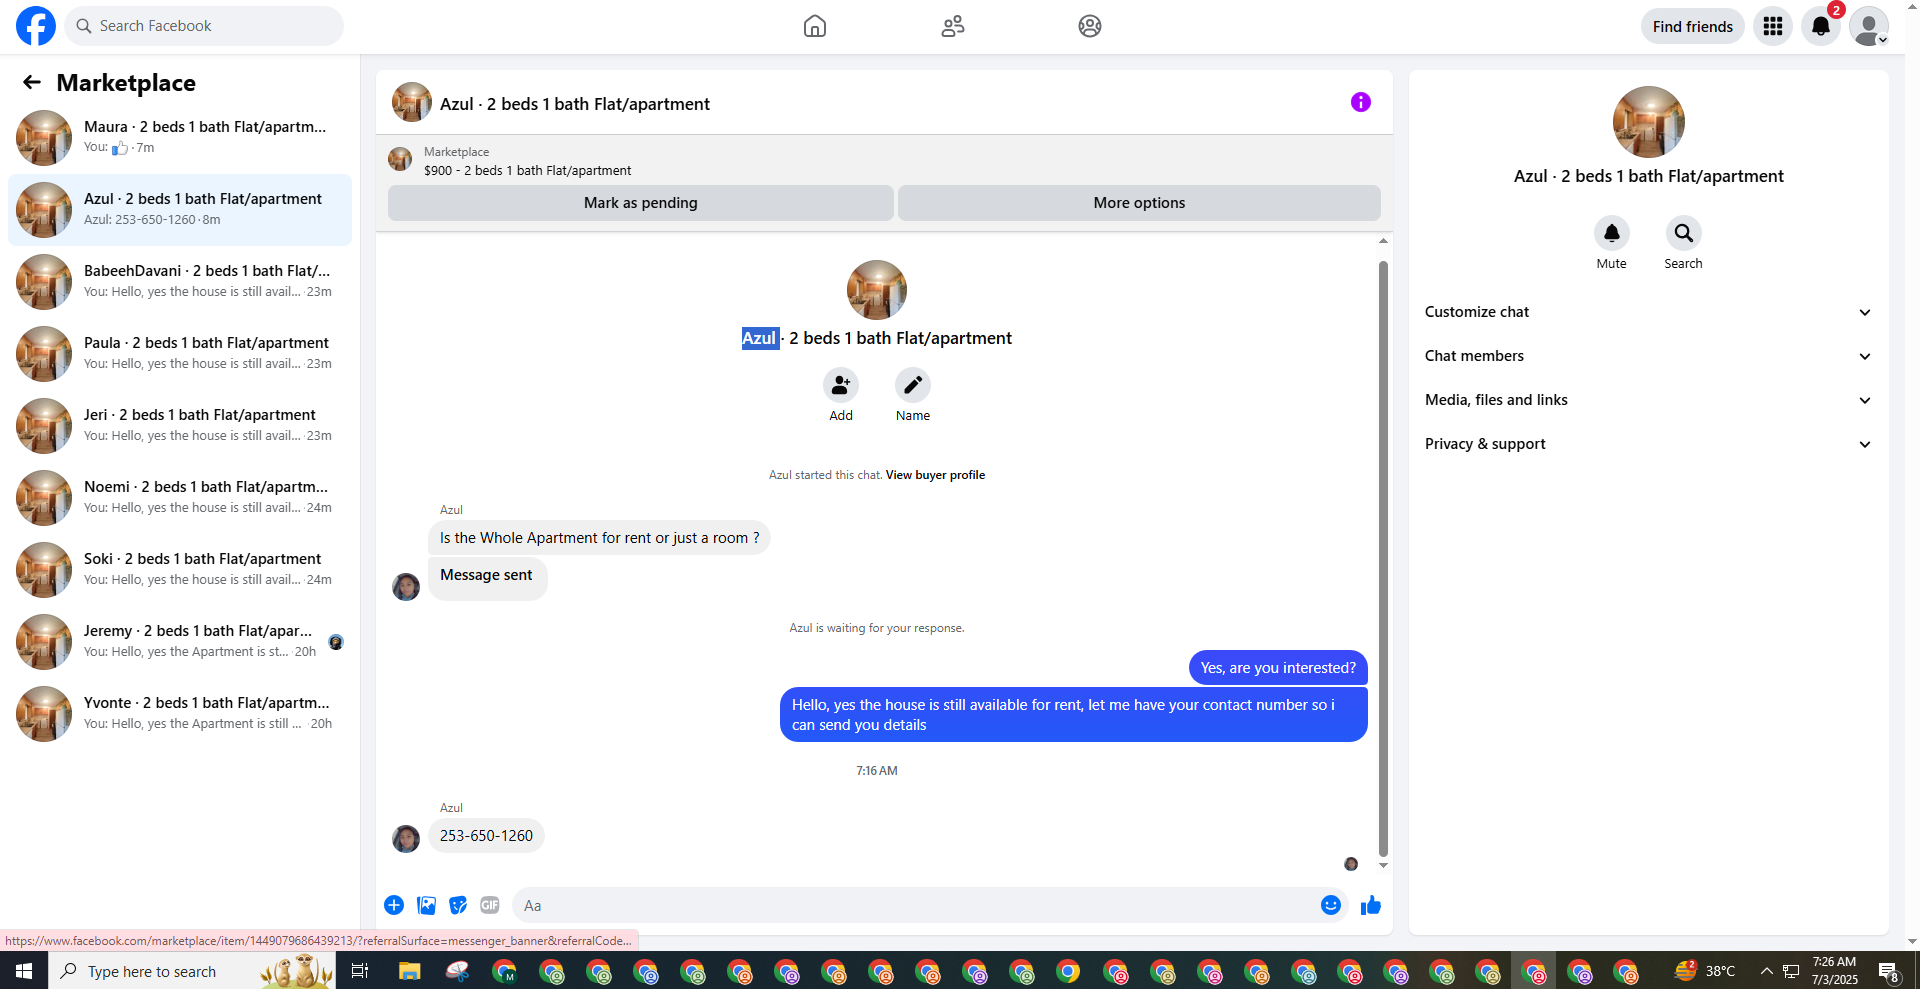Open the $900 Marketplace listing banner

pyautogui.click(x=884, y=161)
